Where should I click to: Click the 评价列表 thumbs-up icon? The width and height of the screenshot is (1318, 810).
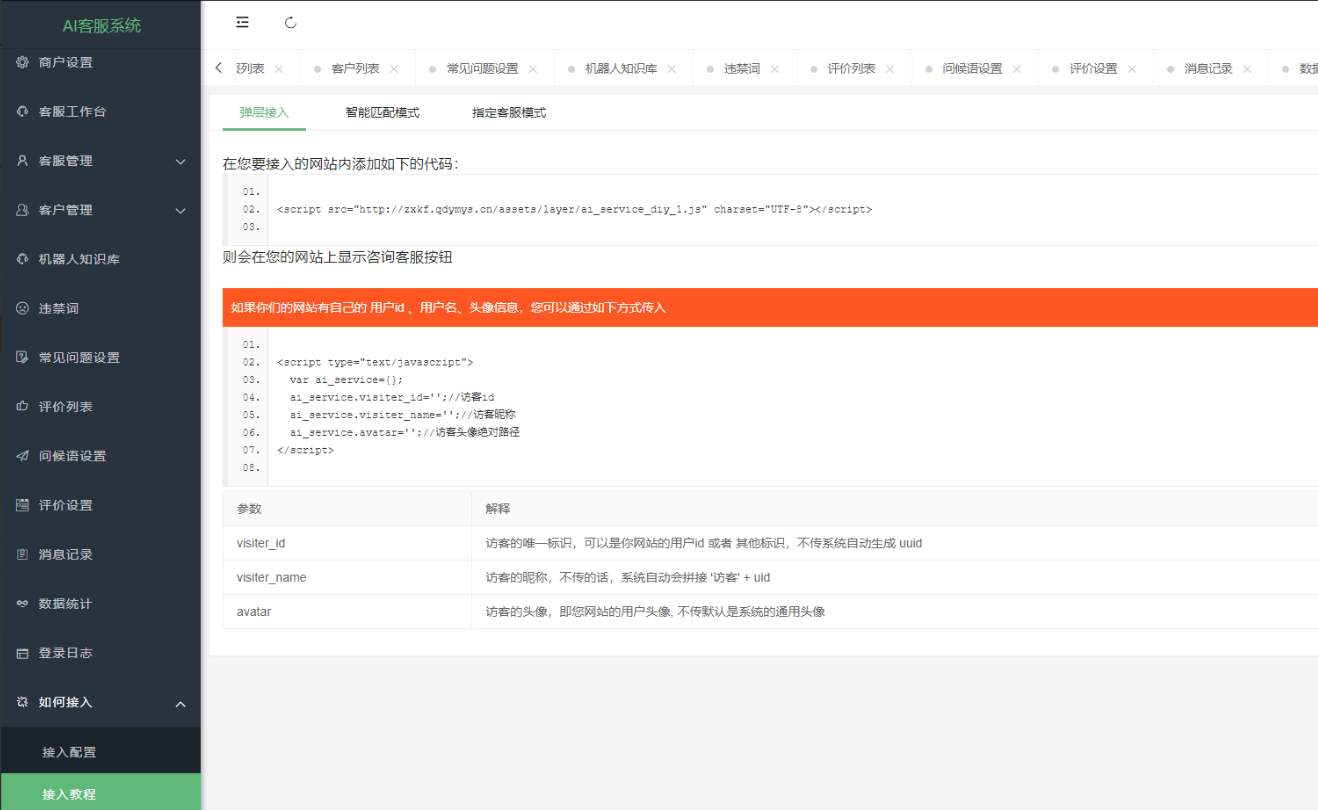[22, 406]
